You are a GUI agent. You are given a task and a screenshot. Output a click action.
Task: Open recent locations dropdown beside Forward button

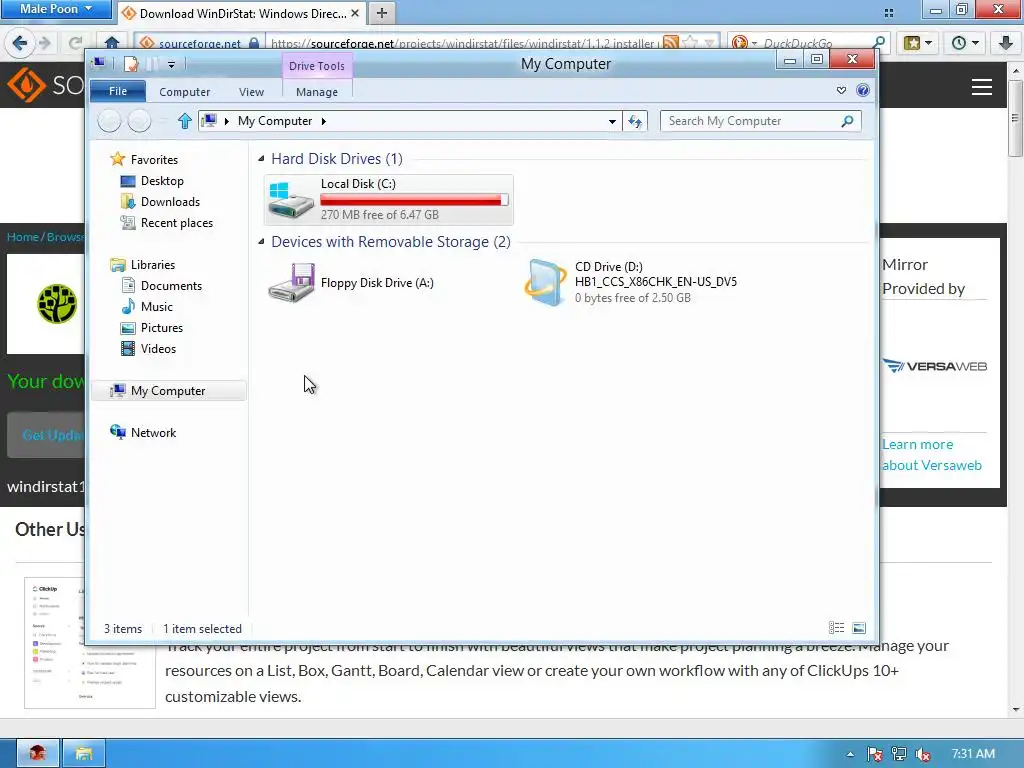click(163, 121)
